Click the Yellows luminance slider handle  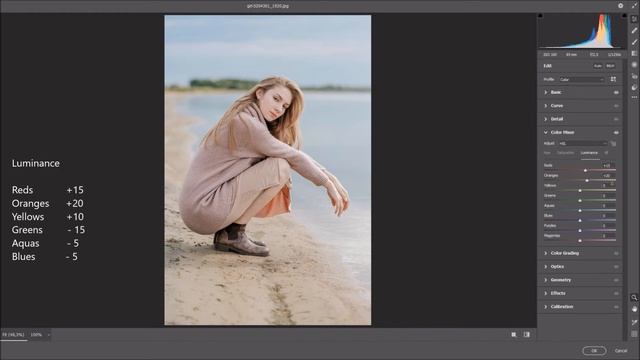pos(580,191)
